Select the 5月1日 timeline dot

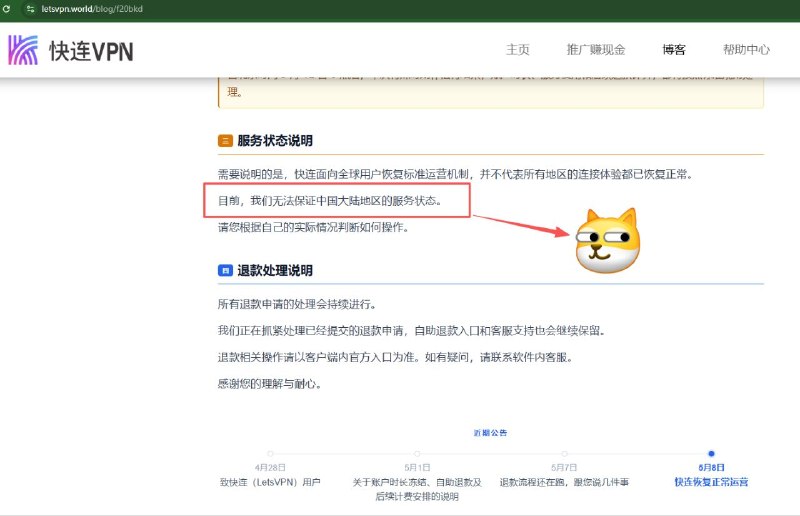(417, 453)
